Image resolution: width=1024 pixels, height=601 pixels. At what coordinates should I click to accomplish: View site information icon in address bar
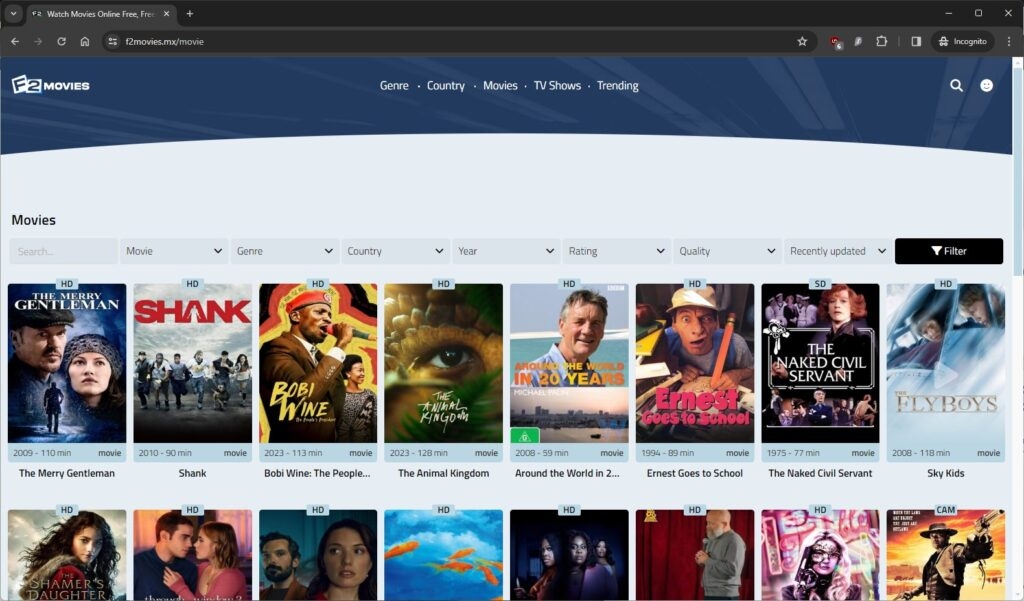tap(112, 41)
